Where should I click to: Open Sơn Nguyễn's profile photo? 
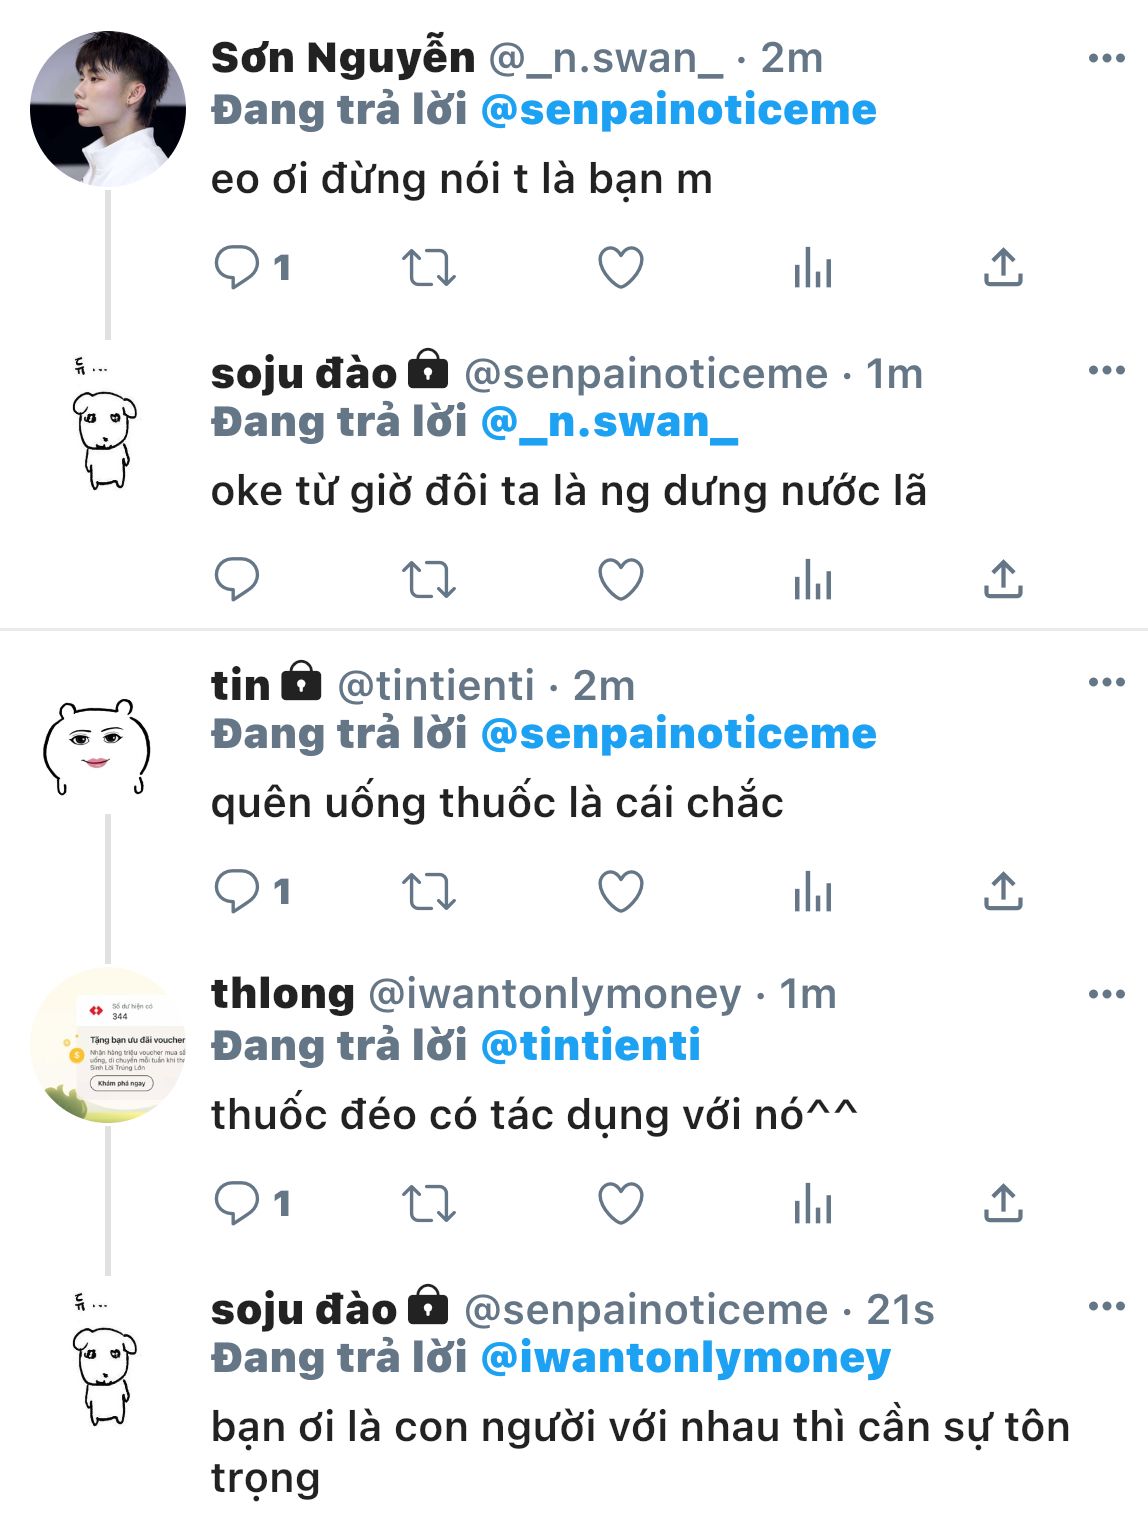tap(108, 109)
